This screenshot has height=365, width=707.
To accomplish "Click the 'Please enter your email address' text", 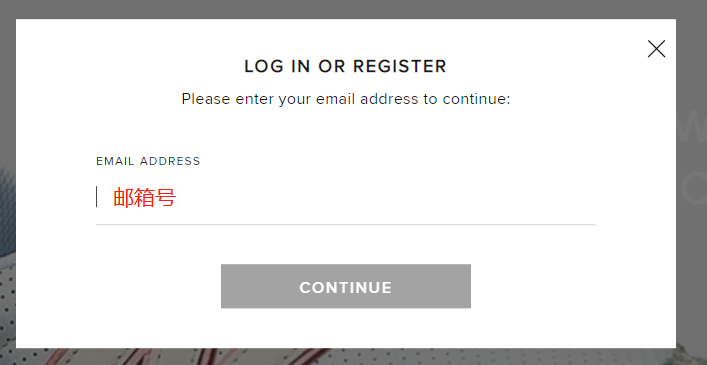I will coord(345,99).
